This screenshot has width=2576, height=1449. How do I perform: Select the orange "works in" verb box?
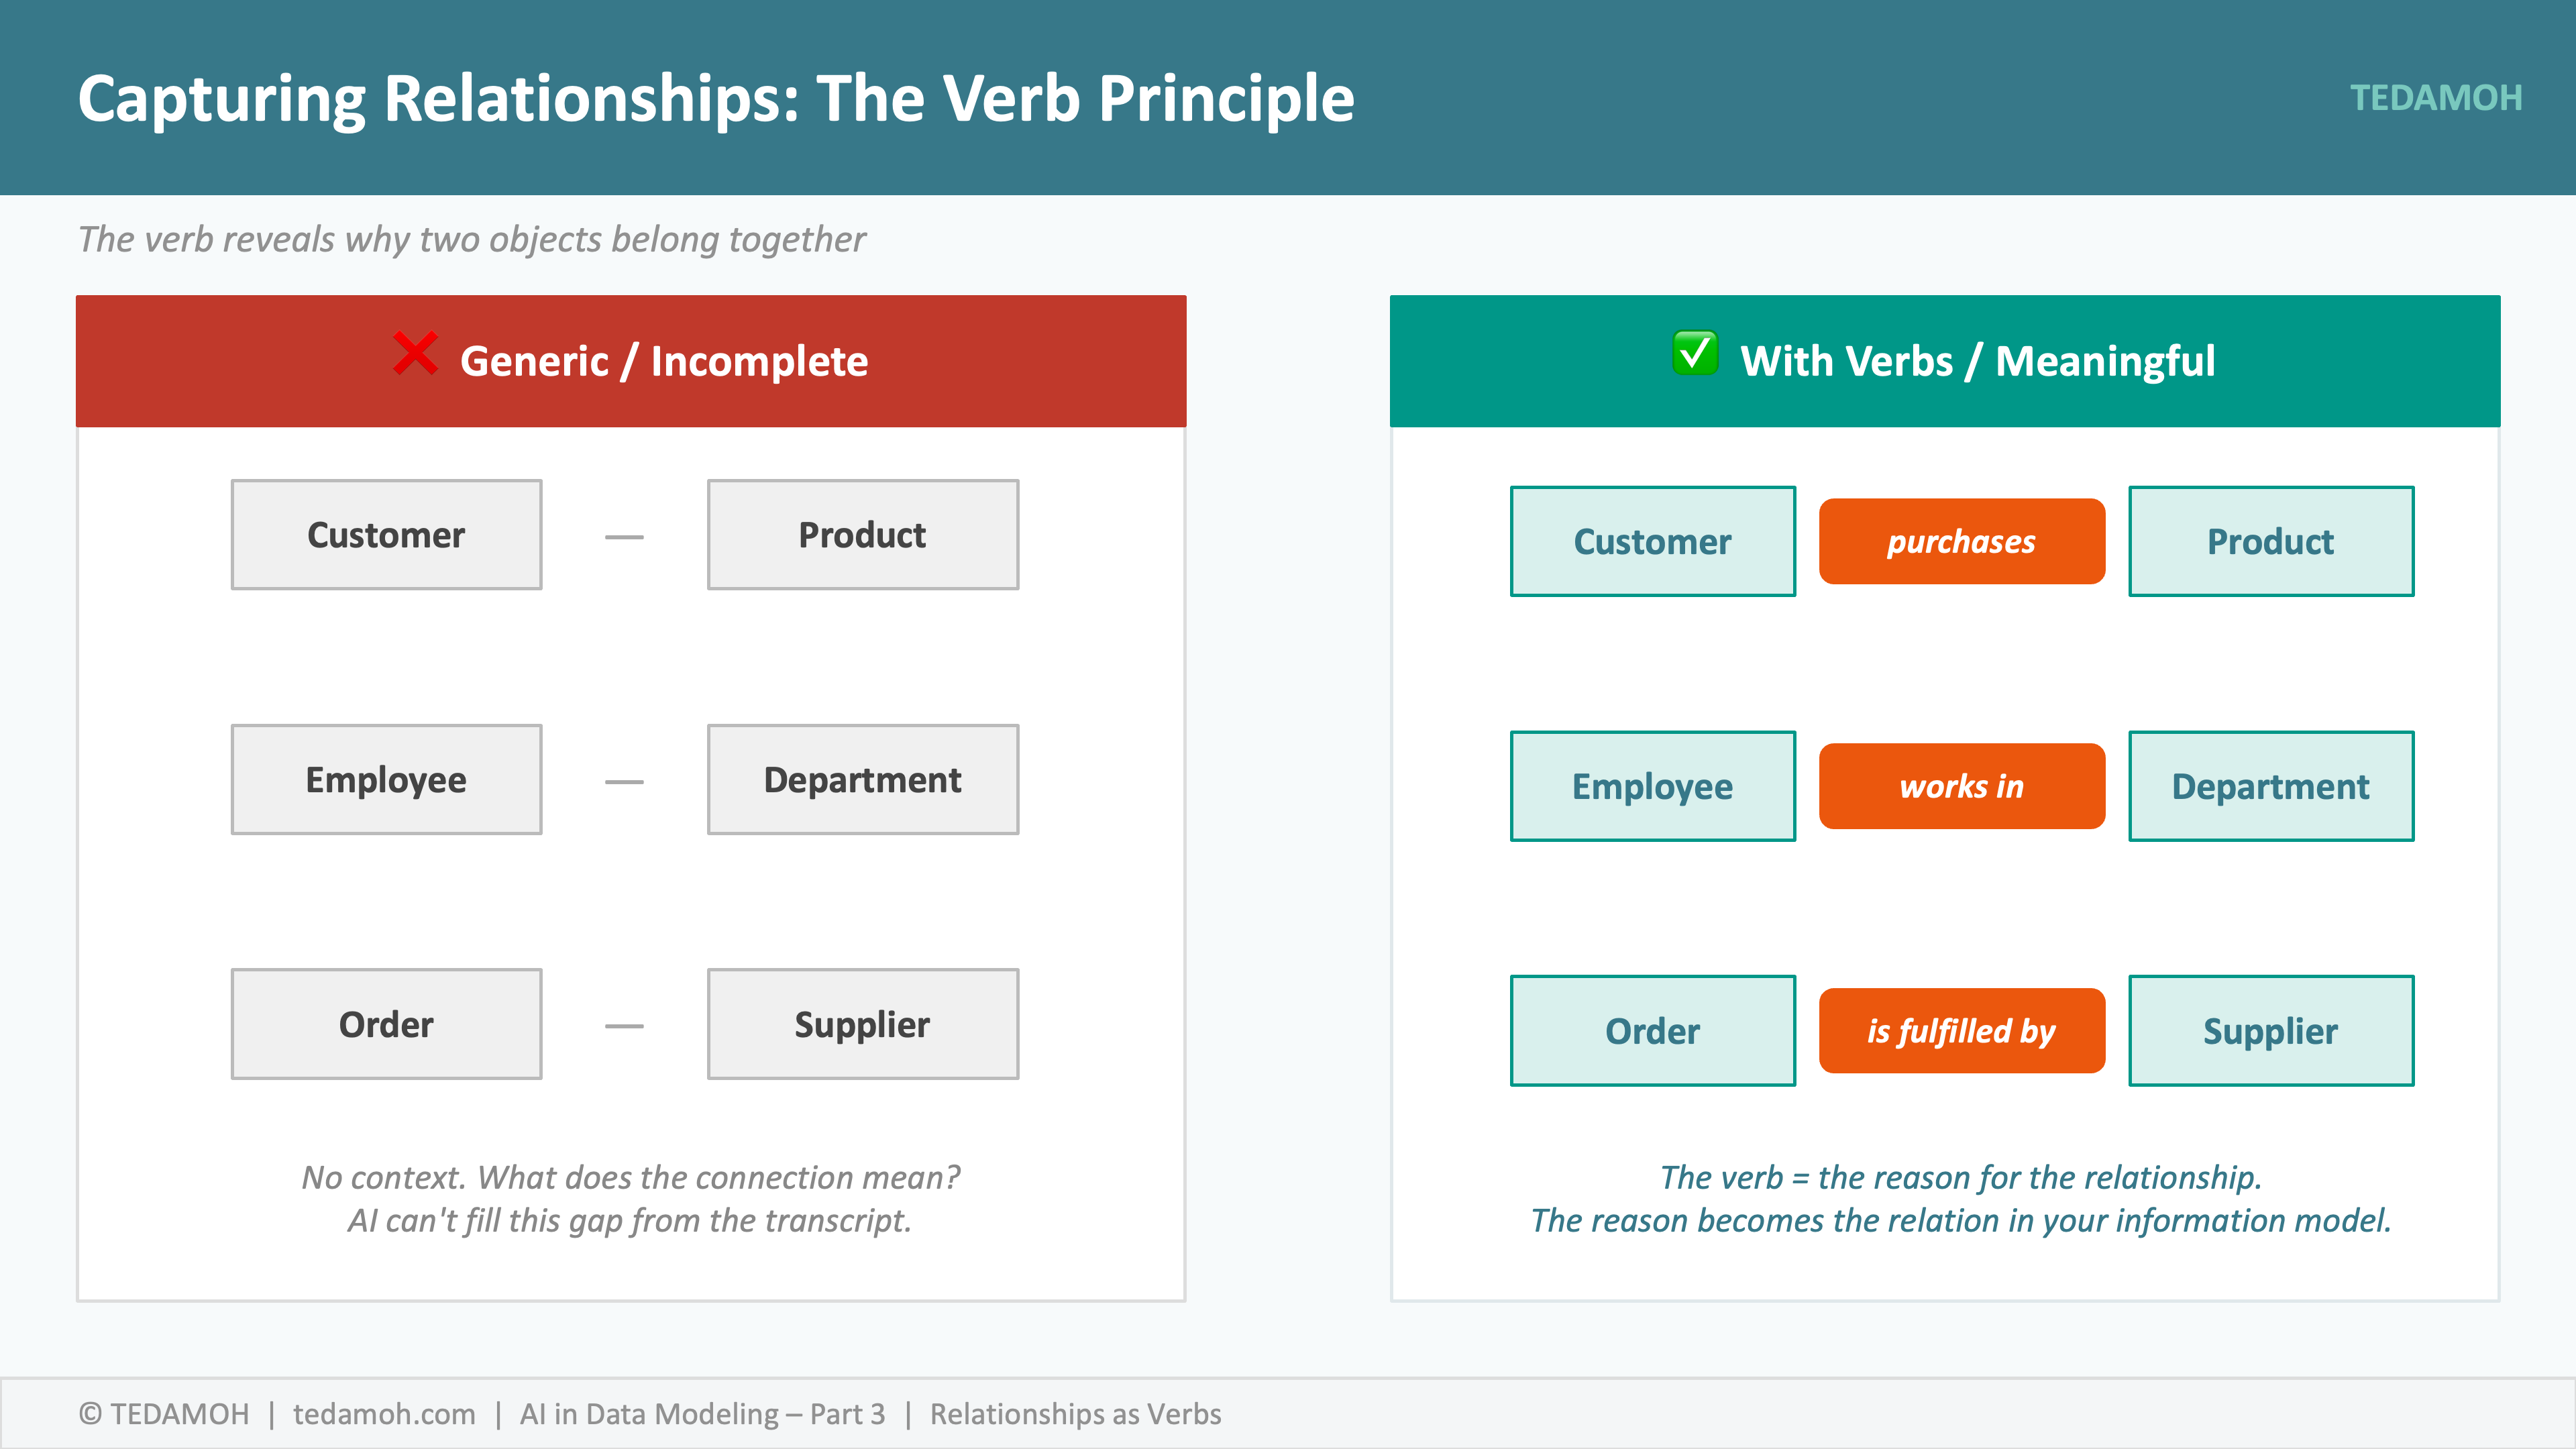[1961, 786]
